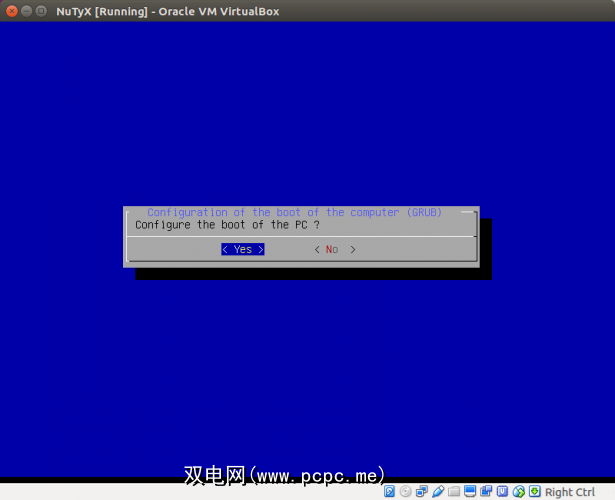This screenshot has width=615, height=500.
Task: Minimize the NuTyX VirtualBox window
Action: pos(26,11)
